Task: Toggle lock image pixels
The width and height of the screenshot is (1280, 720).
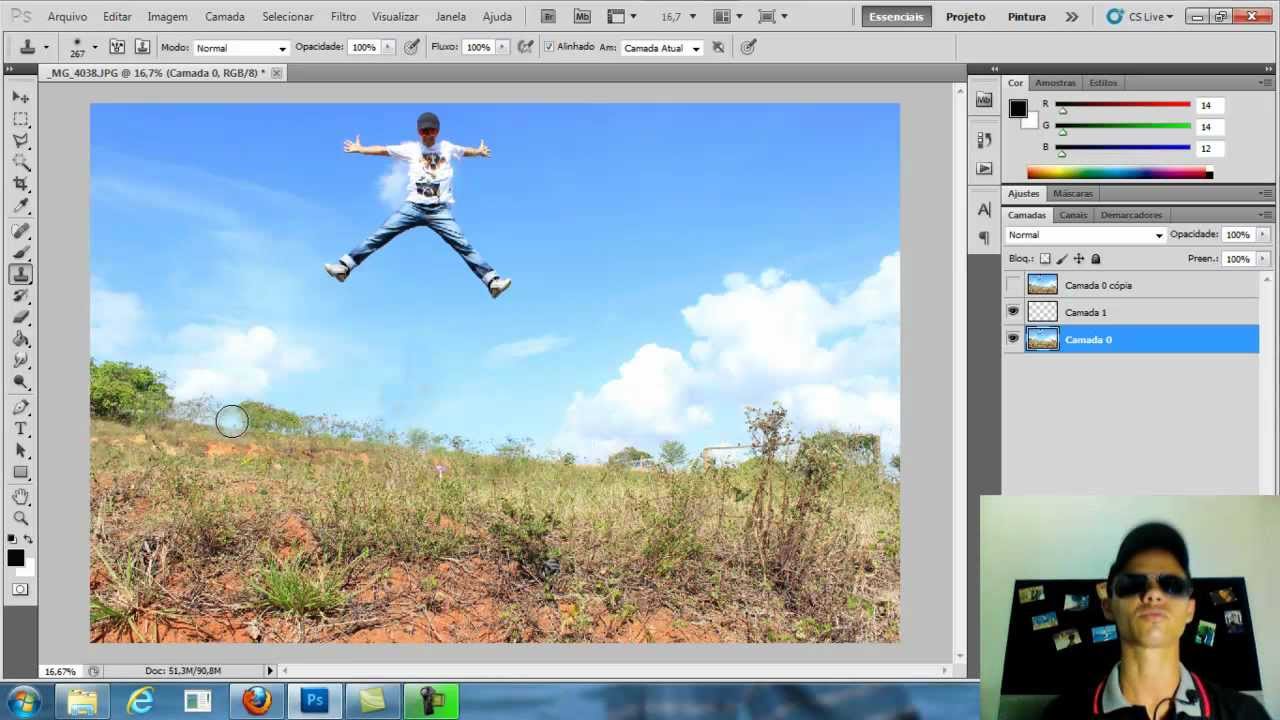Action: click(x=1062, y=259)
